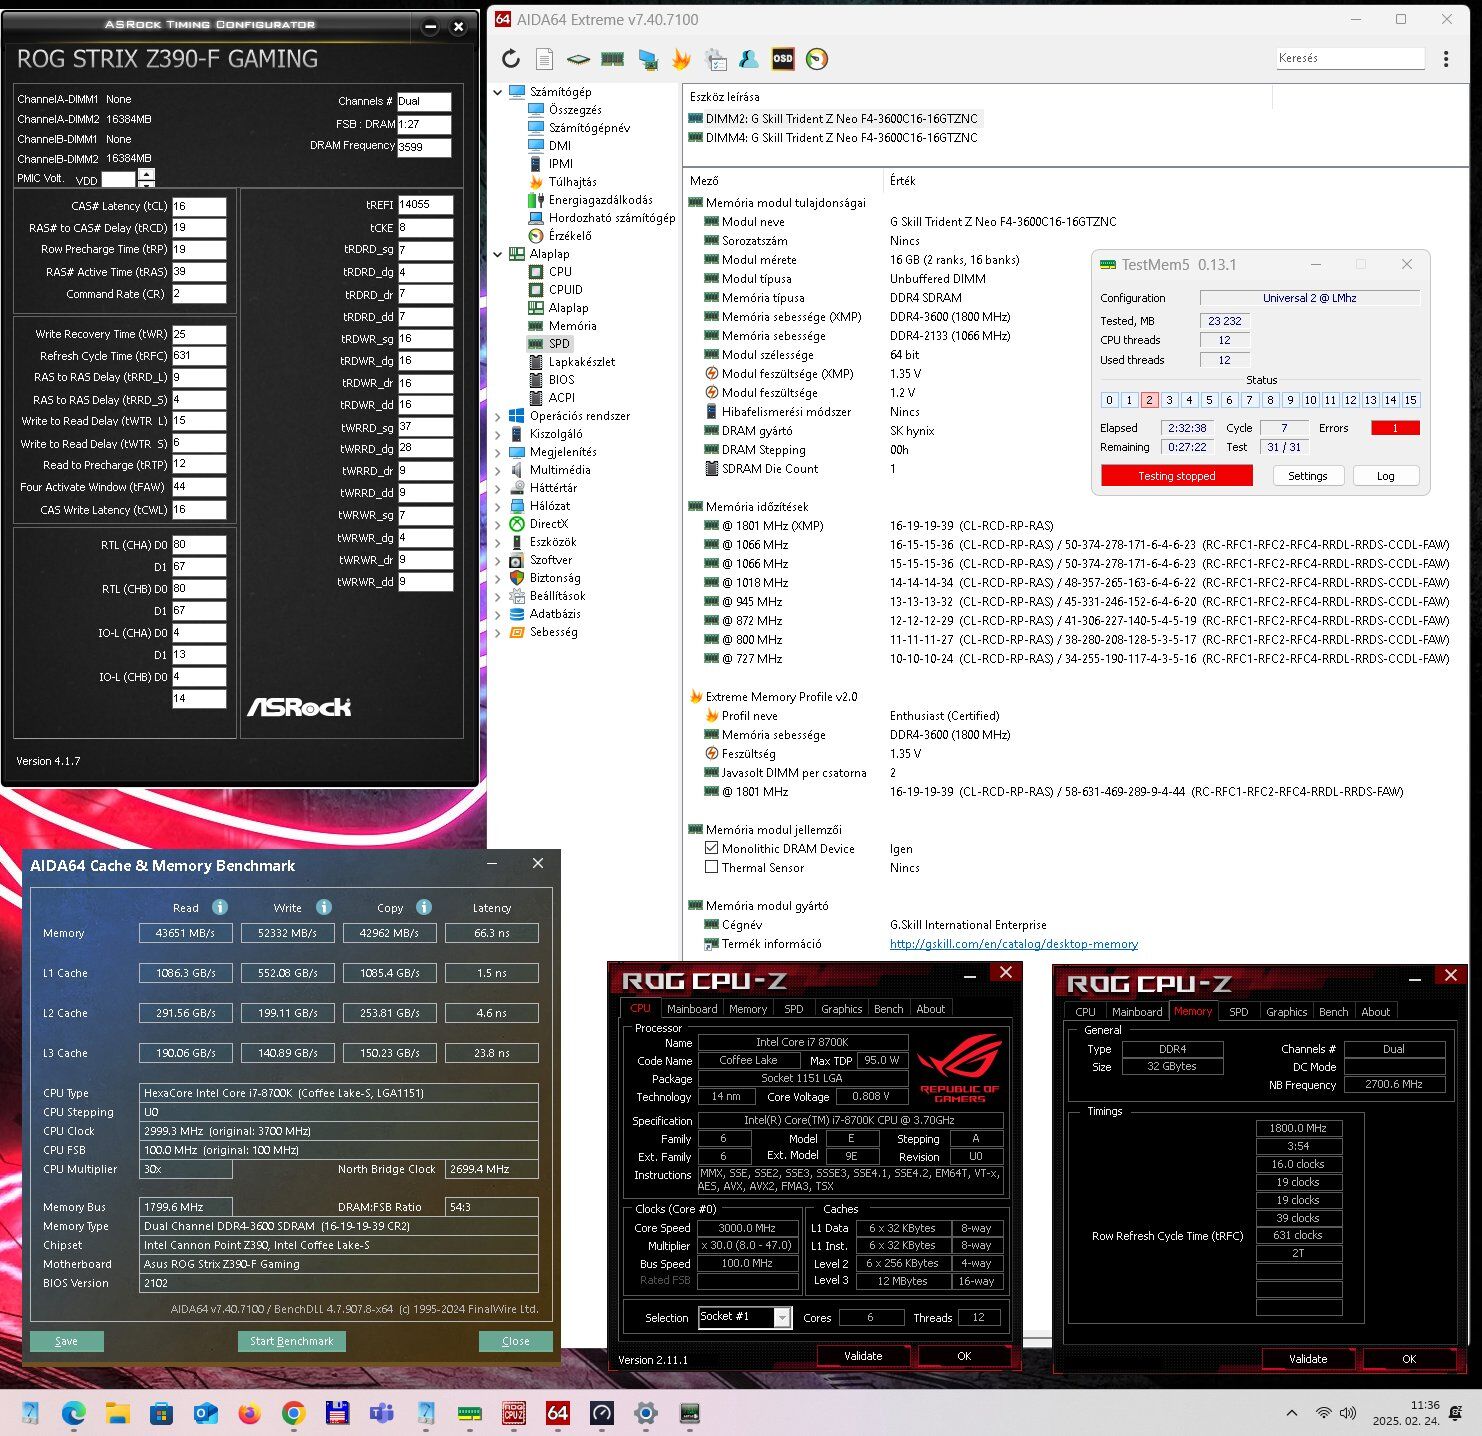Screen dimensions: 1482x1436
Task: Open Firefox from the taskbar
Action: tap(249, 1413)
